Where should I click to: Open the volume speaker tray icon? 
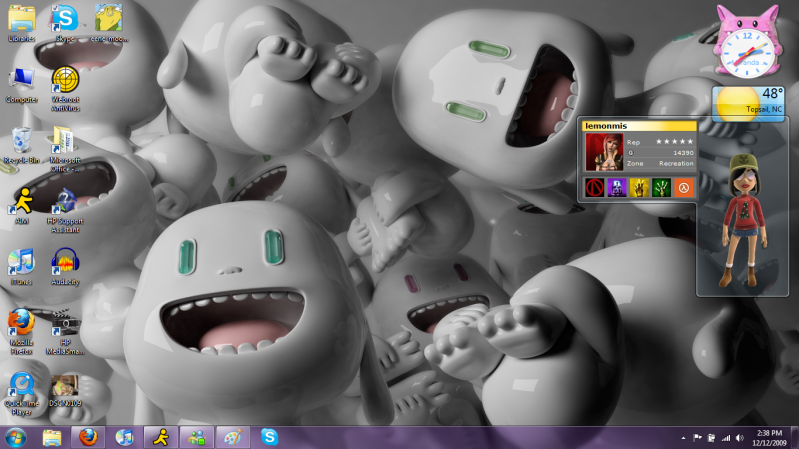click(739, 438)
